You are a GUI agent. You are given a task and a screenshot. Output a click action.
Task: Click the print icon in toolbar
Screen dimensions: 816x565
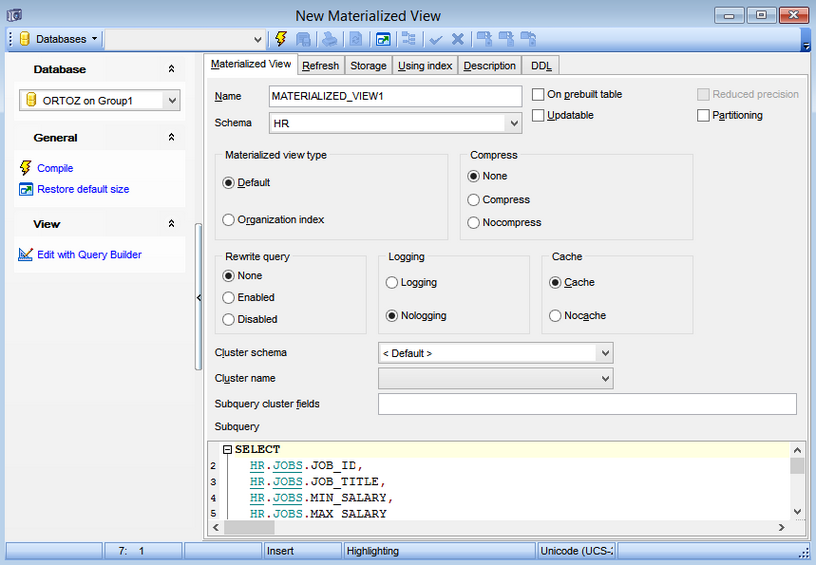click(x=329, y=39)
